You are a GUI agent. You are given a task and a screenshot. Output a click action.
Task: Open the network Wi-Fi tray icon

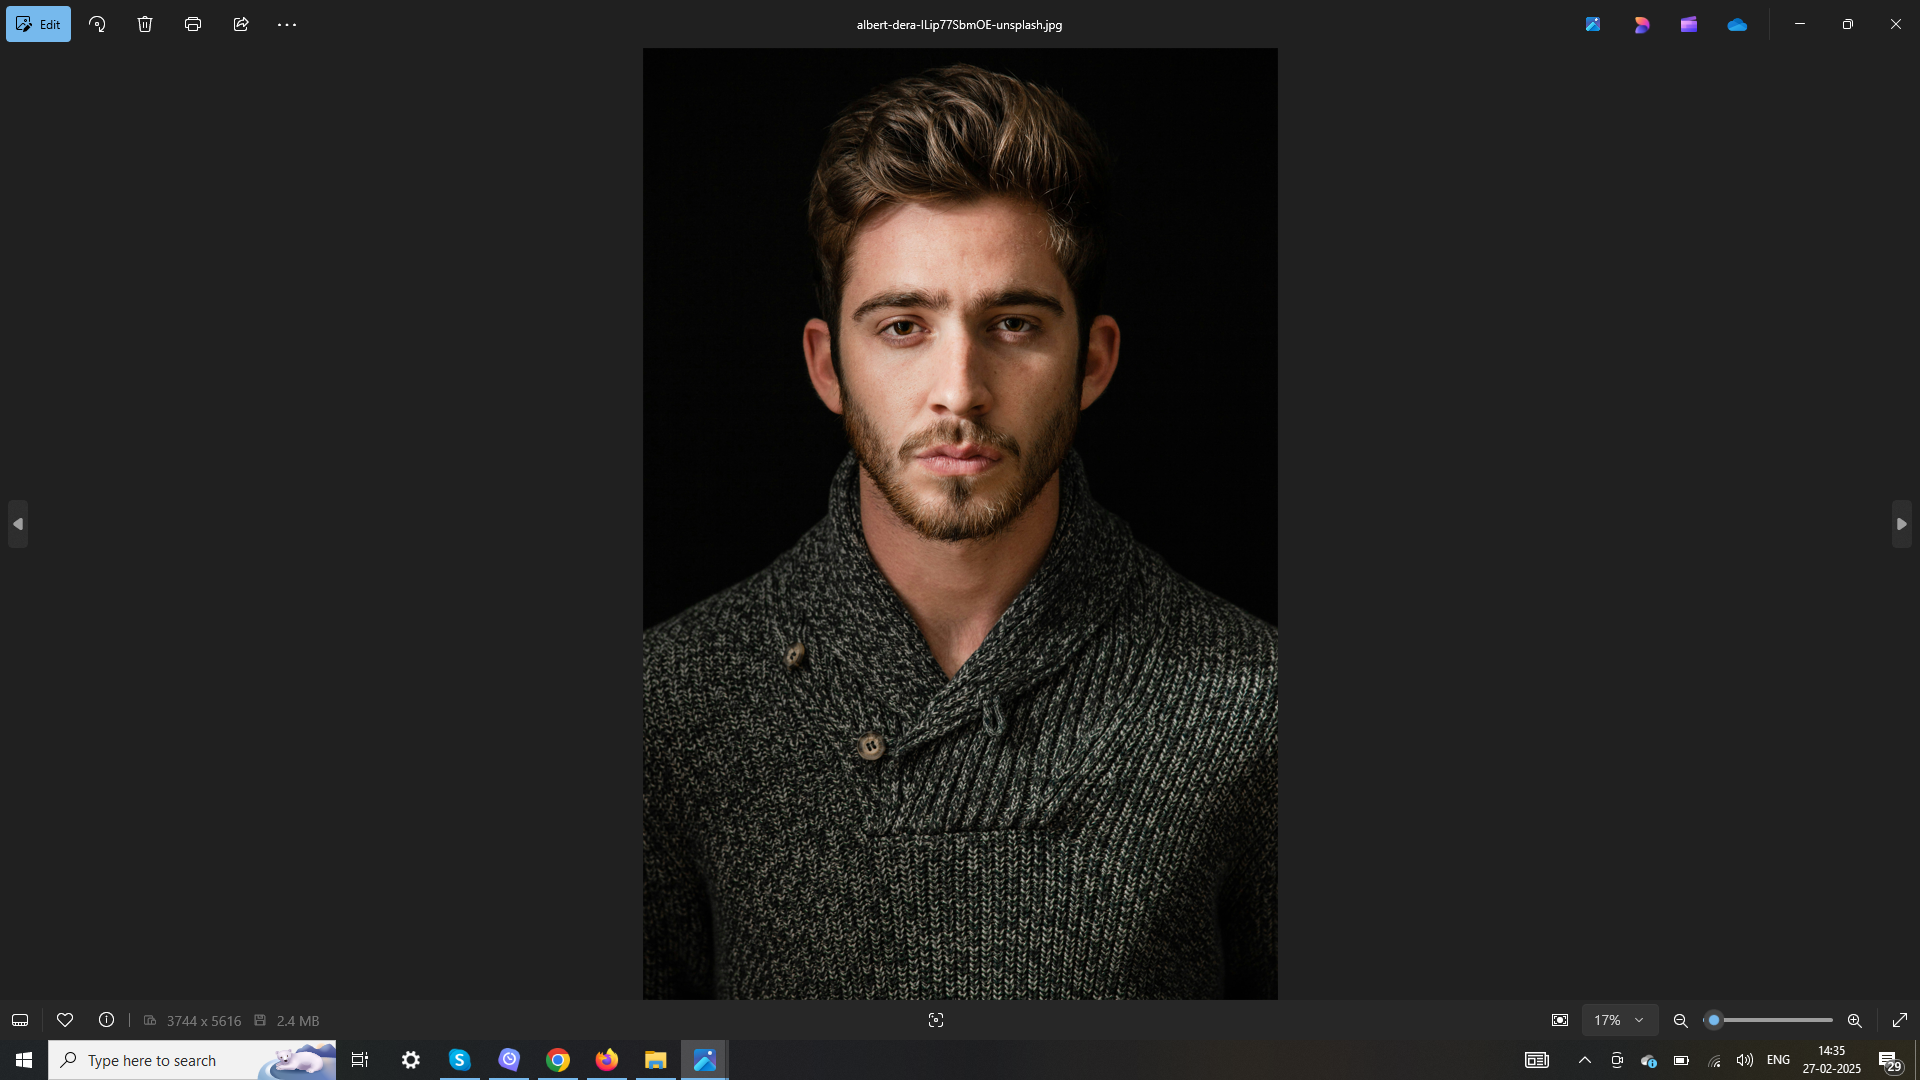coord(1714,1060)
